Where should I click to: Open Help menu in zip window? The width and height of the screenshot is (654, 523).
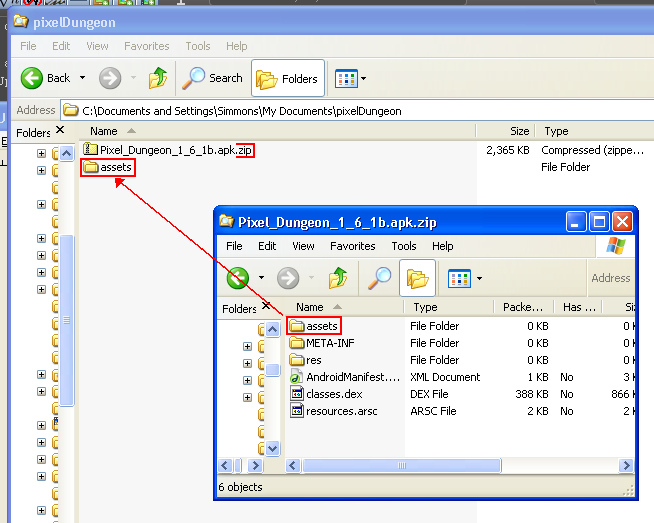tap(443, 246)
